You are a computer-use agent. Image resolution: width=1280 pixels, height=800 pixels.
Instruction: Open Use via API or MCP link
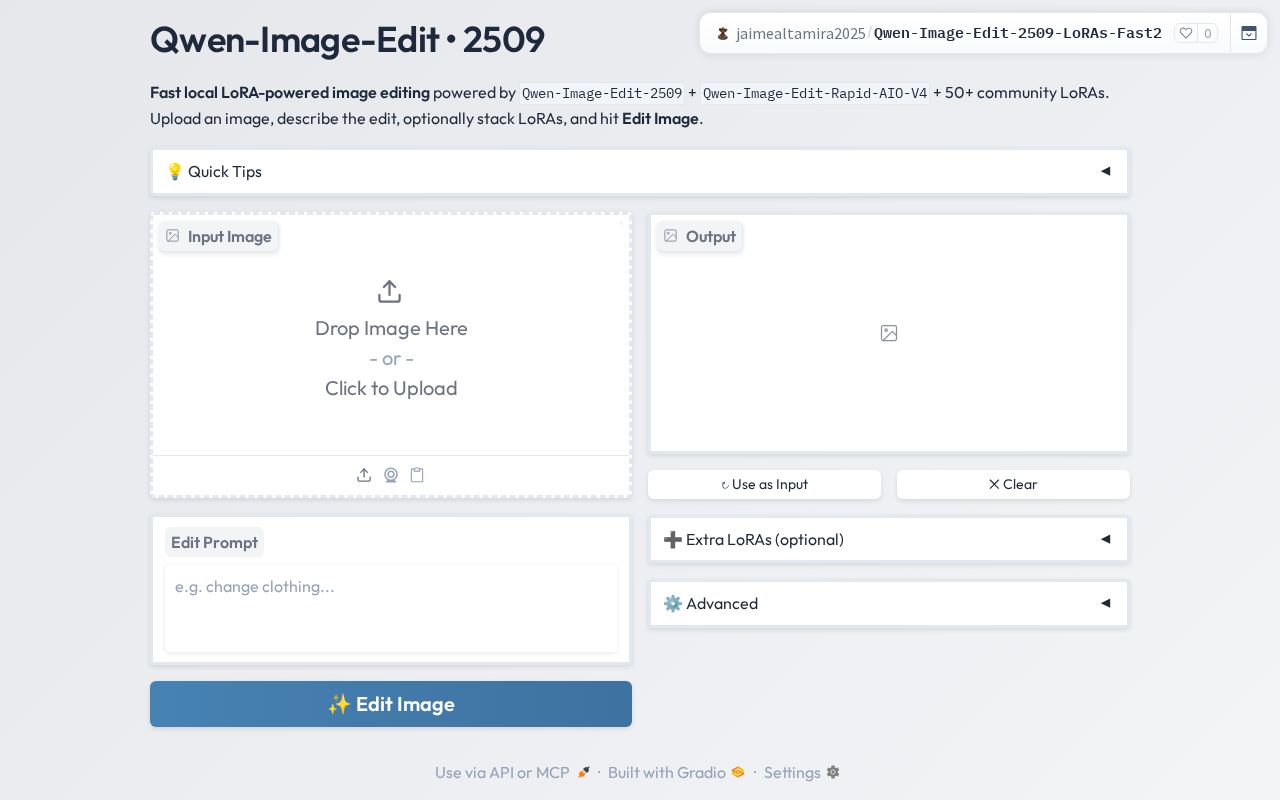pos(513,772)
